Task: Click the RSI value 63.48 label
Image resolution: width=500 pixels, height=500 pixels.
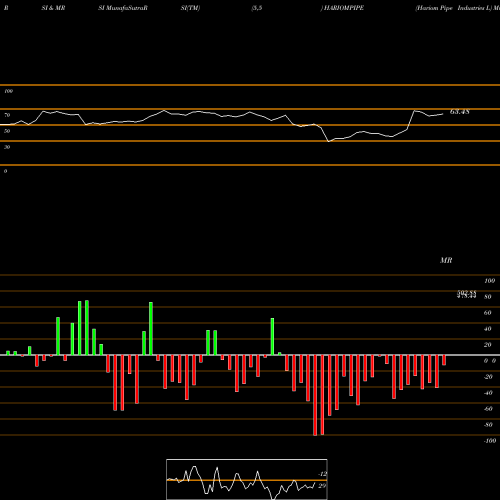Action: click(460, 112)
